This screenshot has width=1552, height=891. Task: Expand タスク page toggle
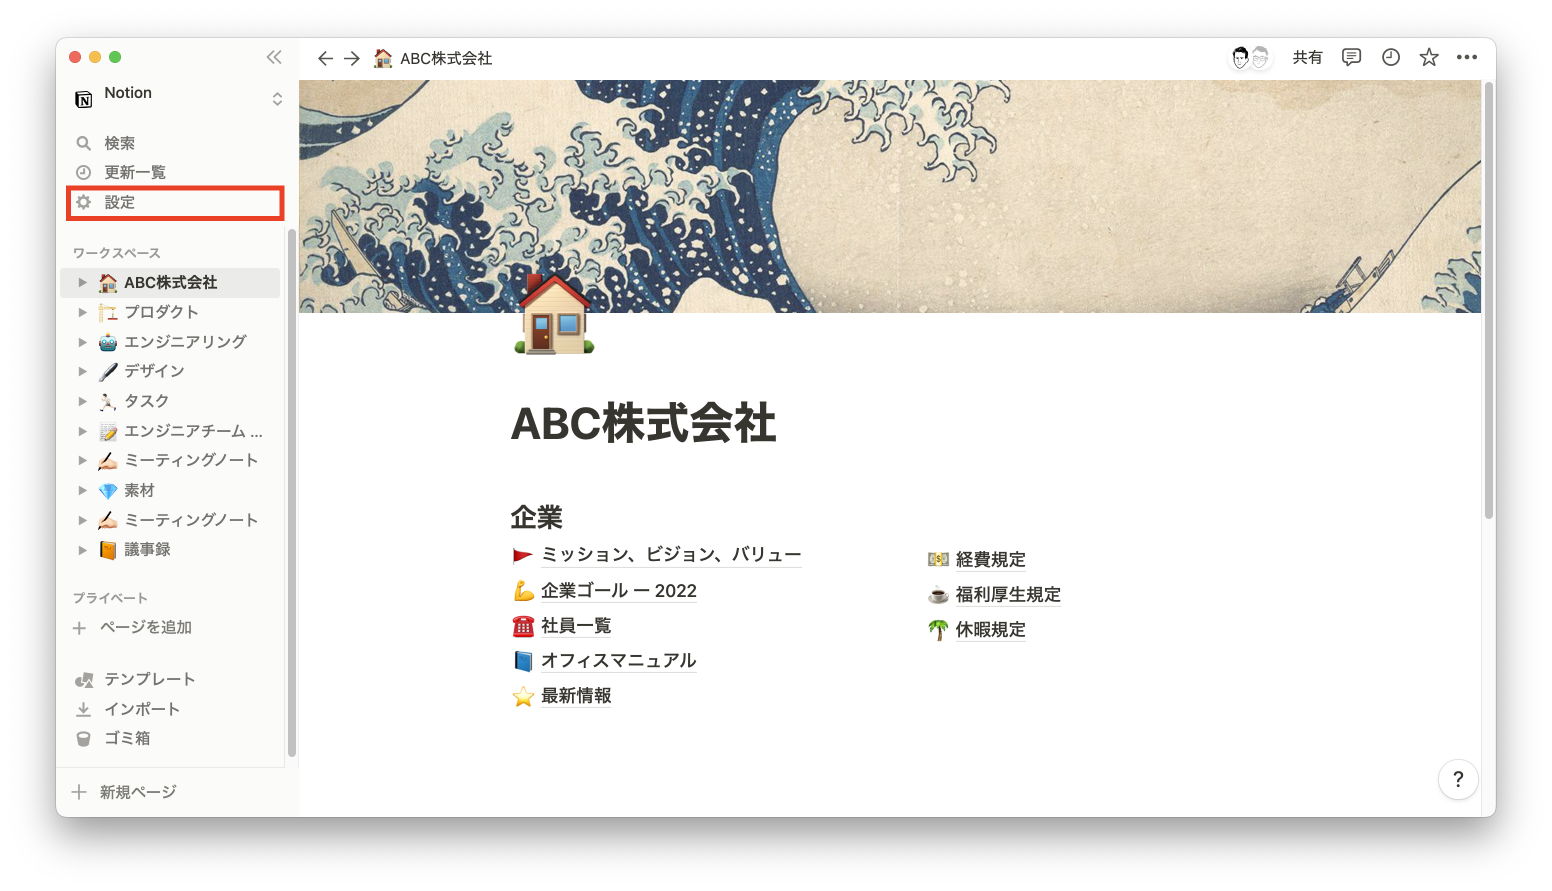[83, 401]
